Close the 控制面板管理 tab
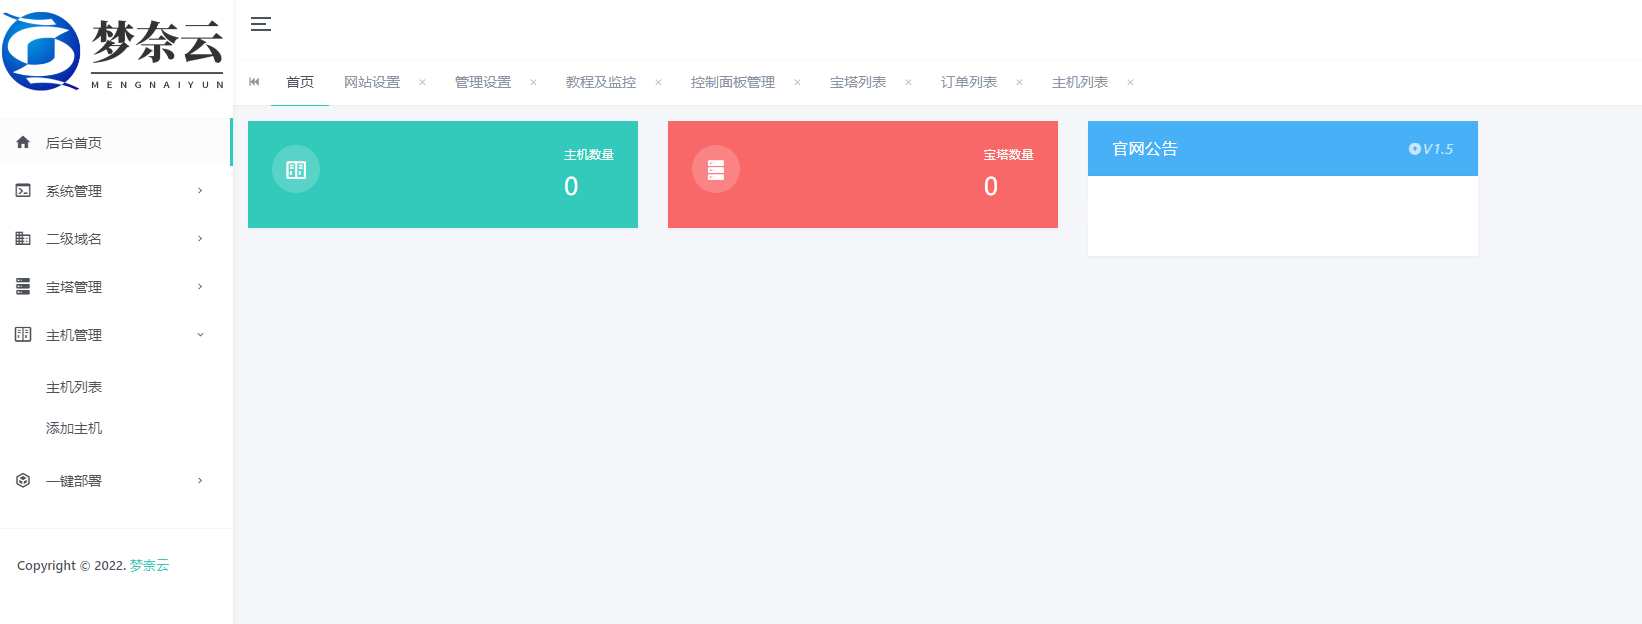Image resolution: width=1642 pixels, height=624 pixels. click(797, 82)
